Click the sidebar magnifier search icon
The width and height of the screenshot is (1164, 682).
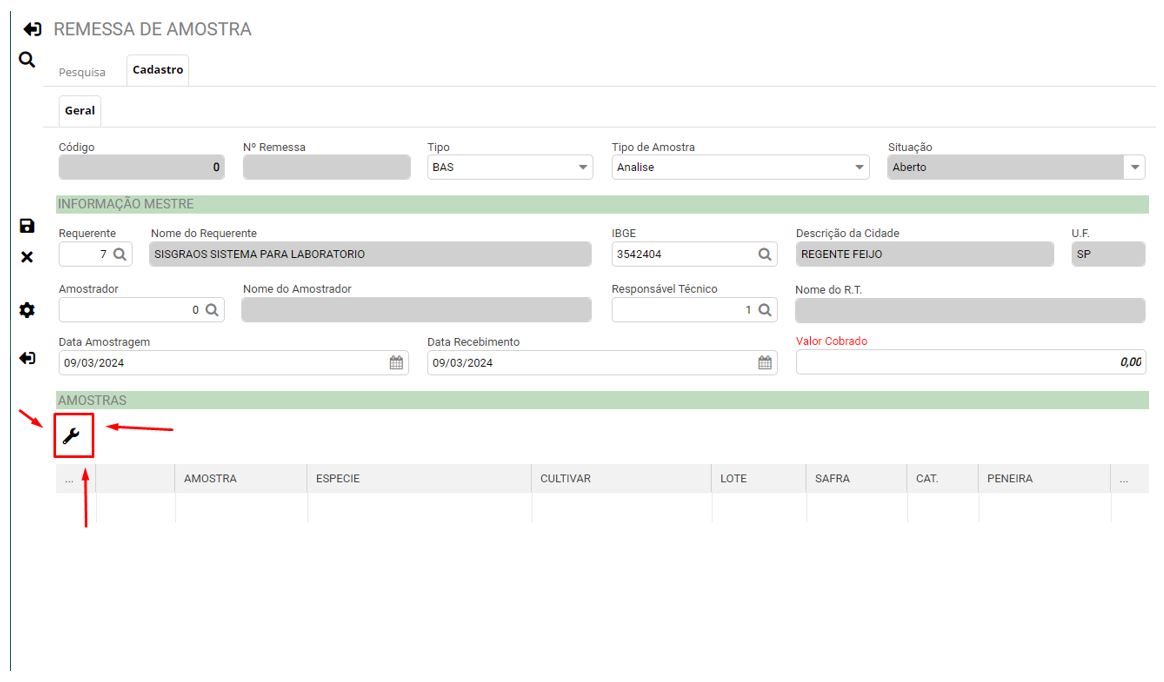coord(27,60)
